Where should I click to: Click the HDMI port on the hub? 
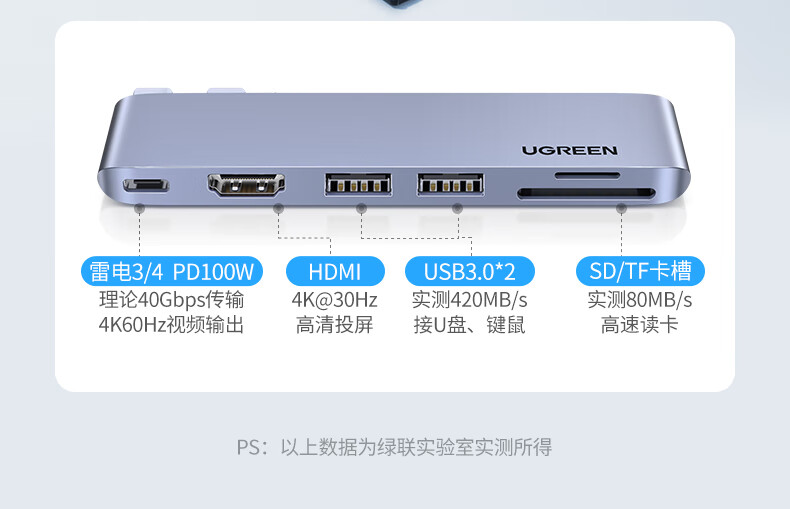pyautogui.click(x=246, y=185)
